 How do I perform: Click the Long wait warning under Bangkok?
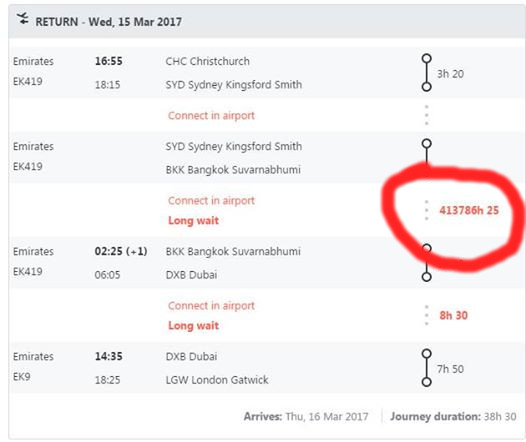[194, 220]
